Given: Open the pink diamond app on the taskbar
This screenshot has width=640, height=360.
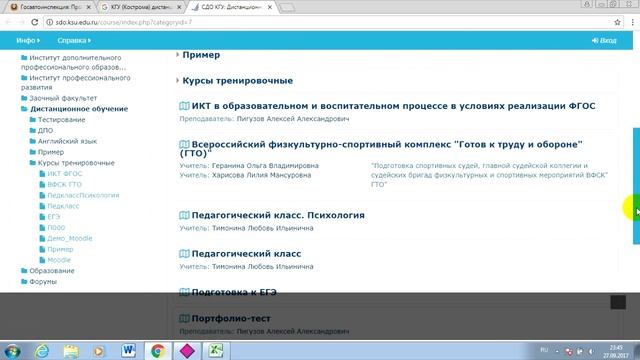Looking at the screenshot, I should tap(187, 351).
